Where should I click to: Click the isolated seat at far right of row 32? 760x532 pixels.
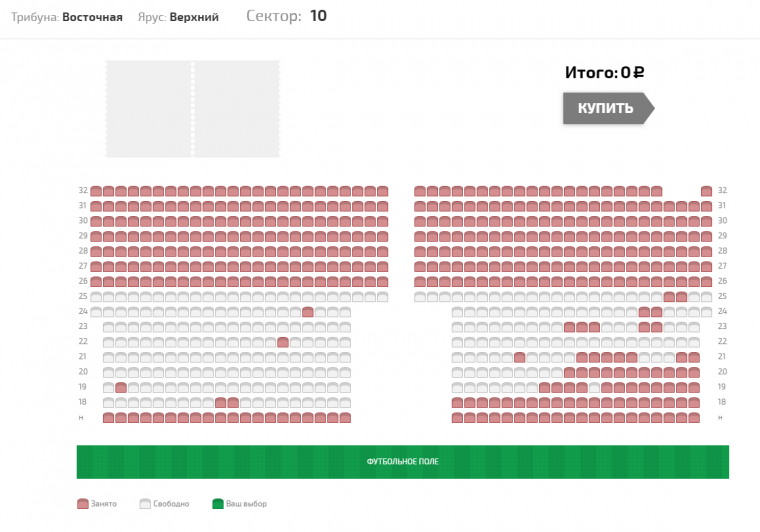(706, 191)
